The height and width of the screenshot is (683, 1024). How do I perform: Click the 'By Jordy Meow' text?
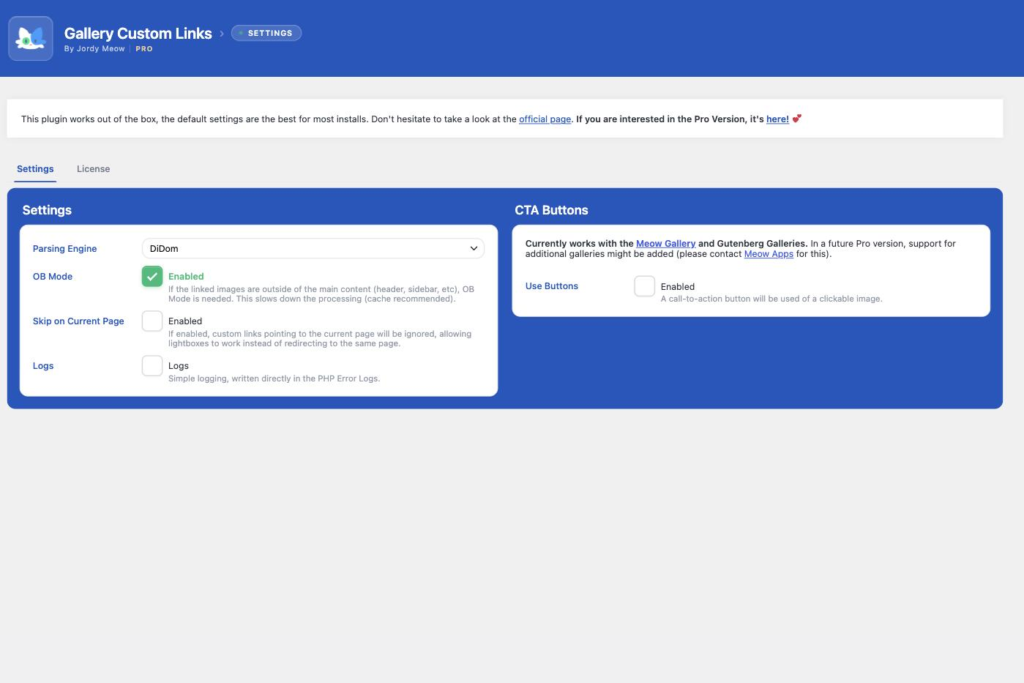point(94,49)
